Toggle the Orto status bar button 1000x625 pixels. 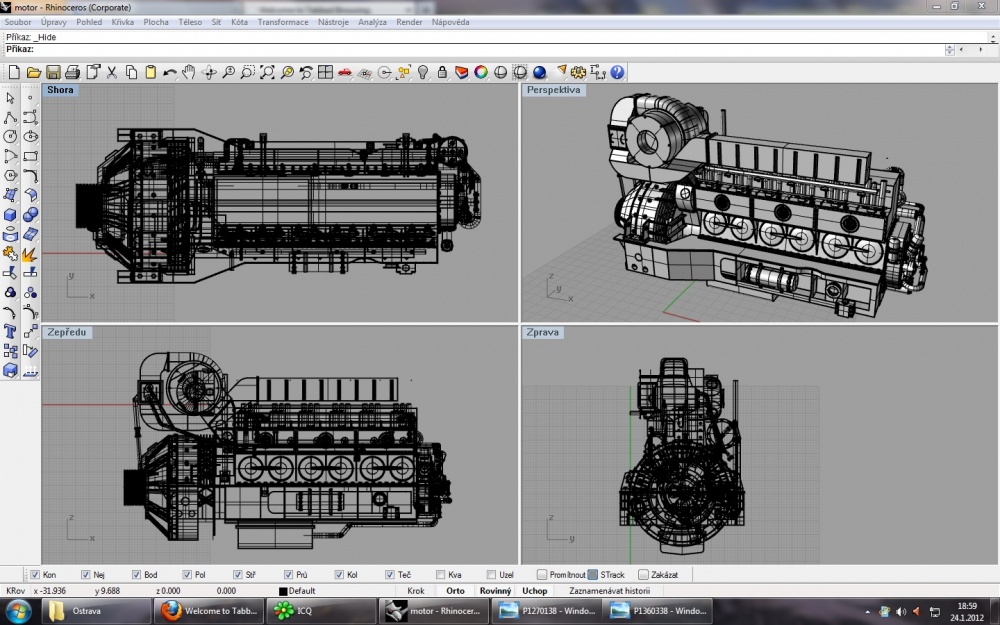(455, 591)
